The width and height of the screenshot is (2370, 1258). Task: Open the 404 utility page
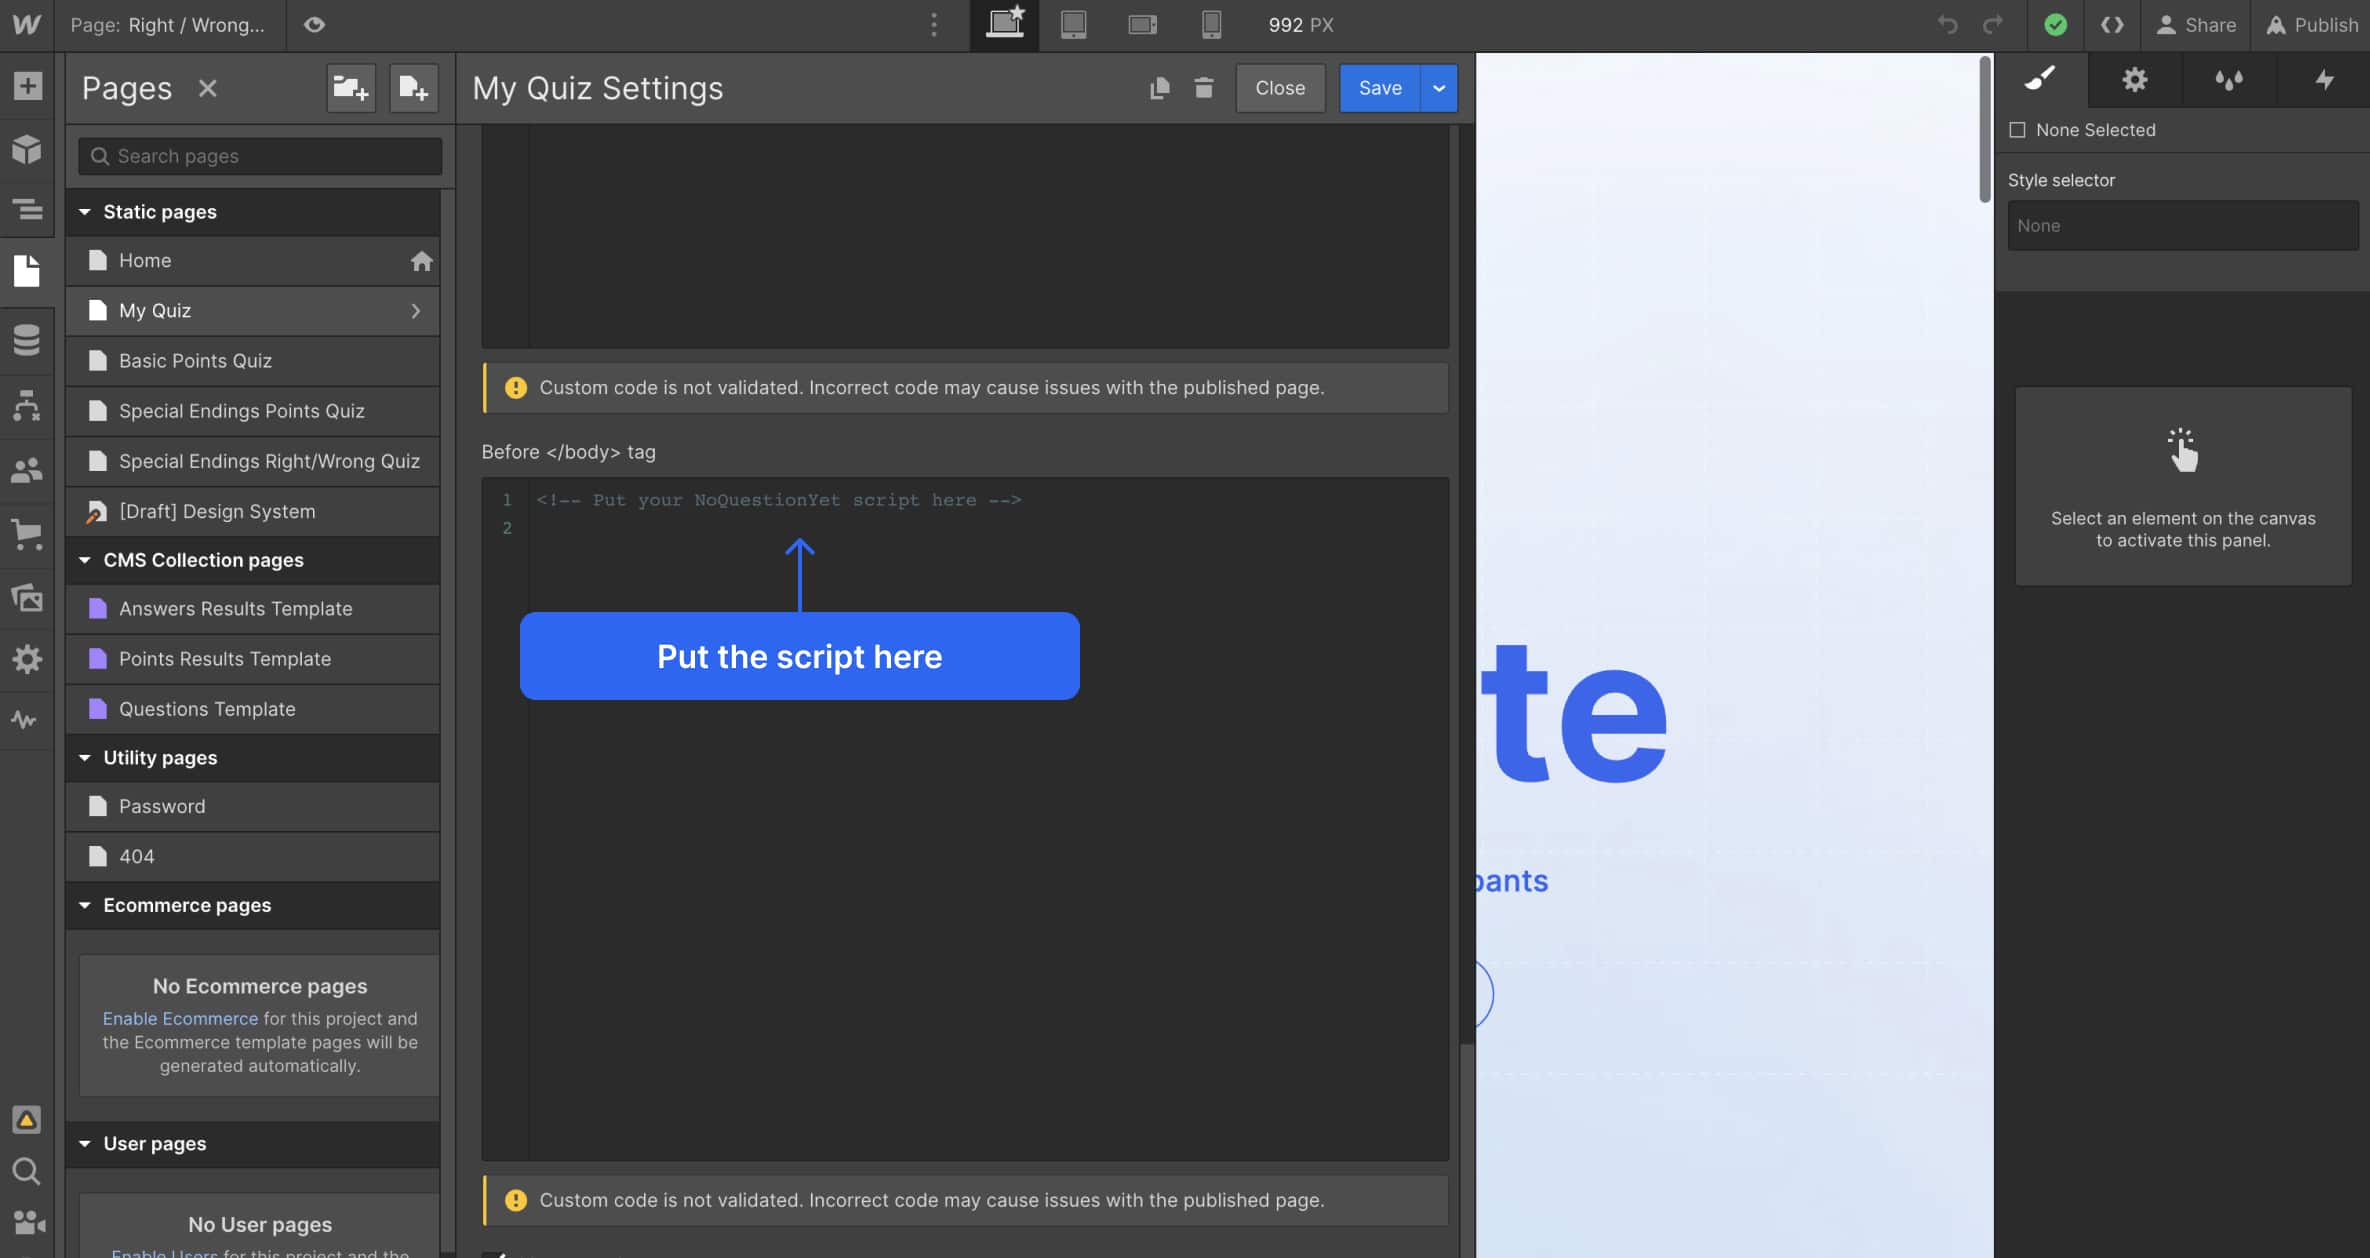[253, 857]
